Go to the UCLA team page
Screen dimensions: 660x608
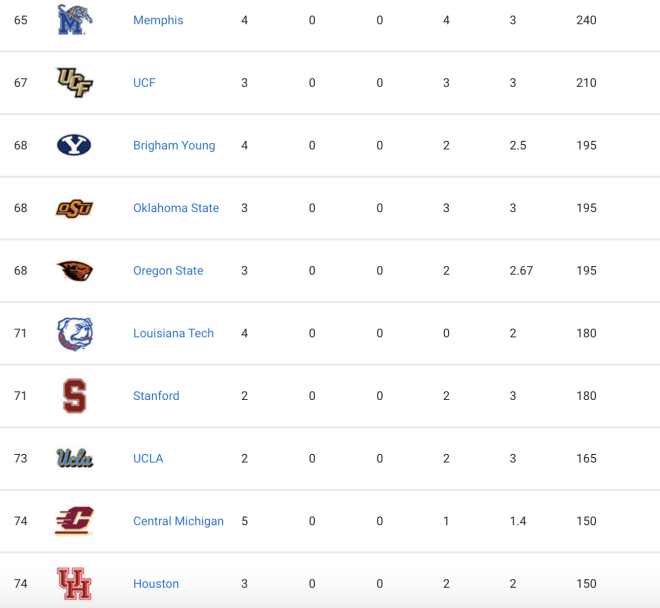(x=148, y=459)
